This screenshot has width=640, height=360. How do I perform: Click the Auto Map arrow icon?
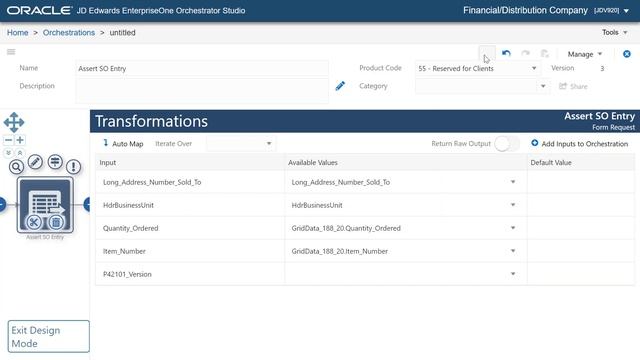(105, 143)
